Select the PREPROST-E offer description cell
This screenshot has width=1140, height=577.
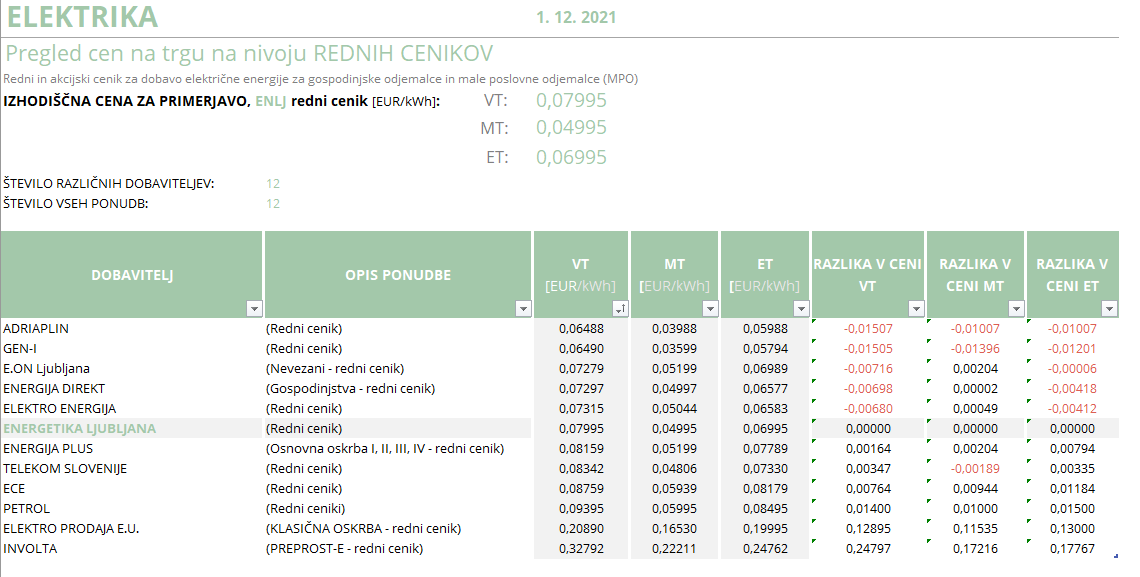pyautogui.click(x=344, y=548)
